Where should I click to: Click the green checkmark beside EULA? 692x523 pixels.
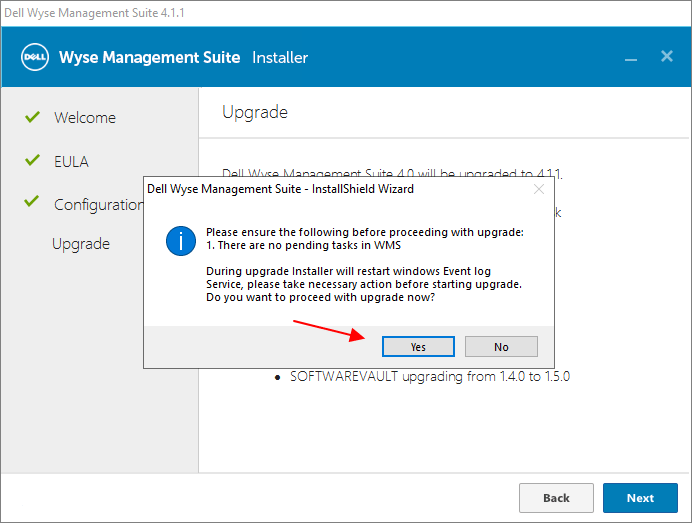coord(31,161)
